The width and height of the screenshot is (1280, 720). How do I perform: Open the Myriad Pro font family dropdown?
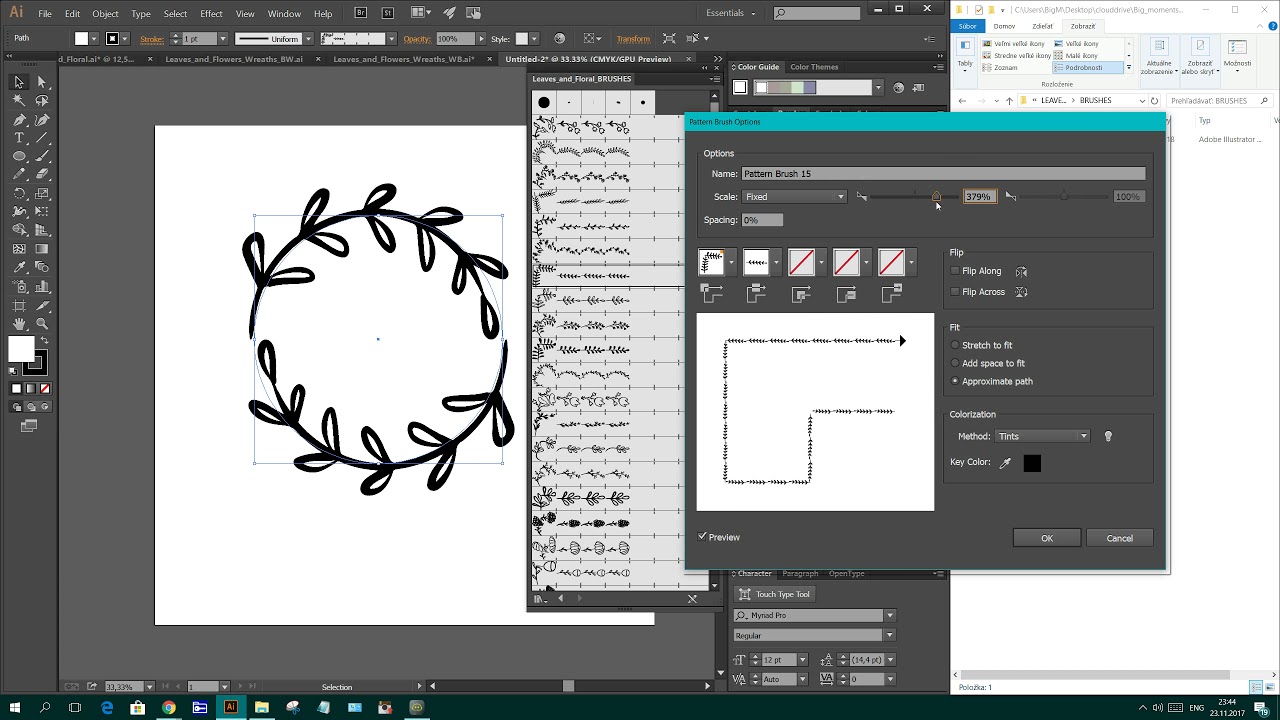tap(889, 616)
